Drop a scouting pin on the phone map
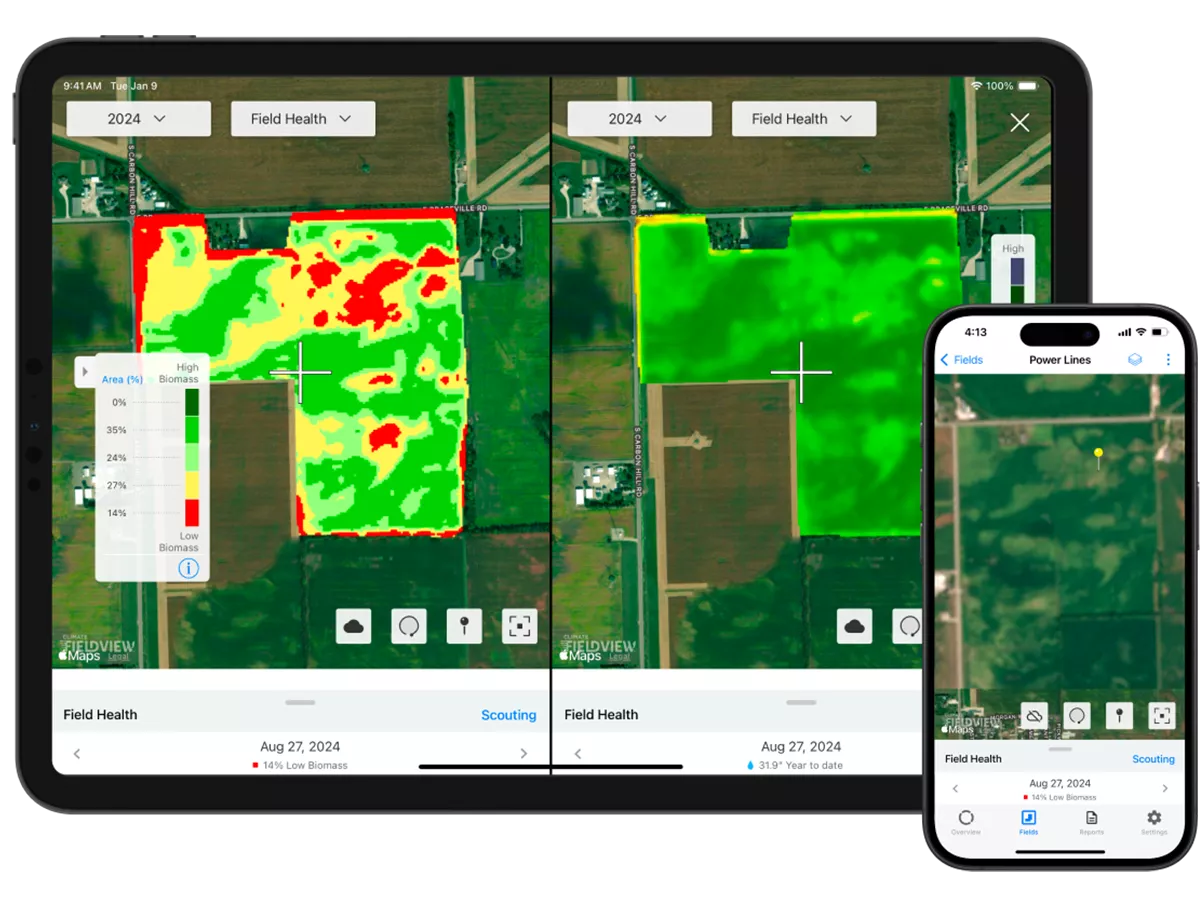 tap(1118, 715)
